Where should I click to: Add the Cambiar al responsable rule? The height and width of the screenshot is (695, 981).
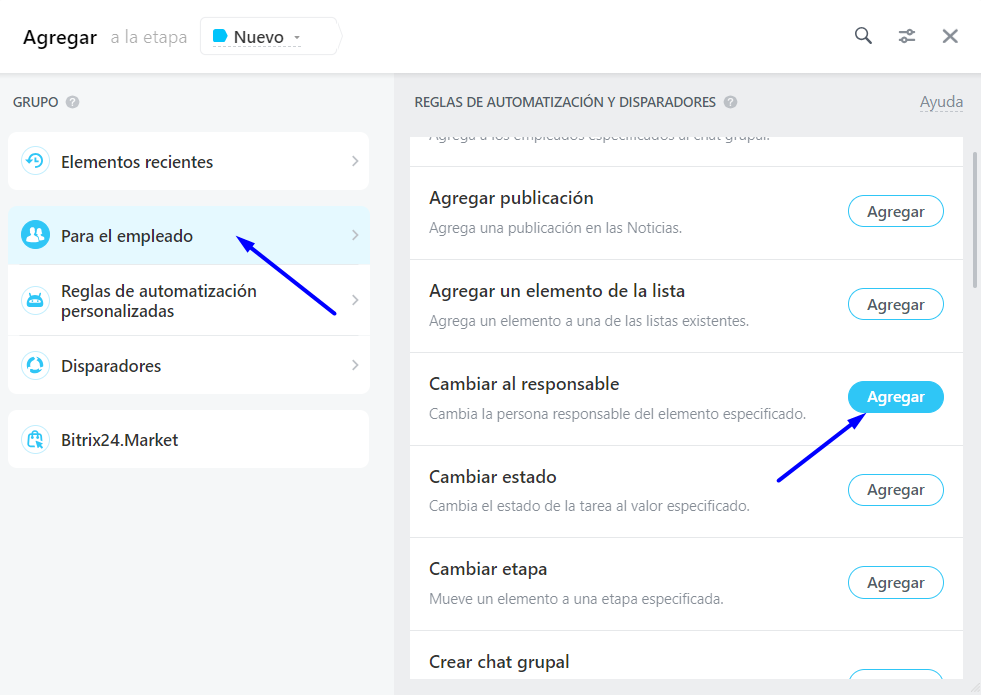pyautogui.click(x=895, y=397)
